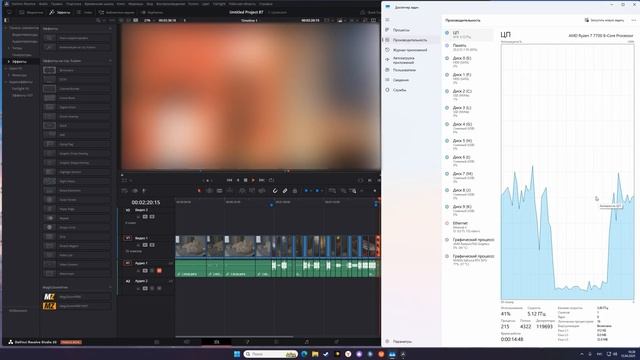Toggle auto track selector on Video 2
This screenshot has height=360, width=640.
pos(145,217)
